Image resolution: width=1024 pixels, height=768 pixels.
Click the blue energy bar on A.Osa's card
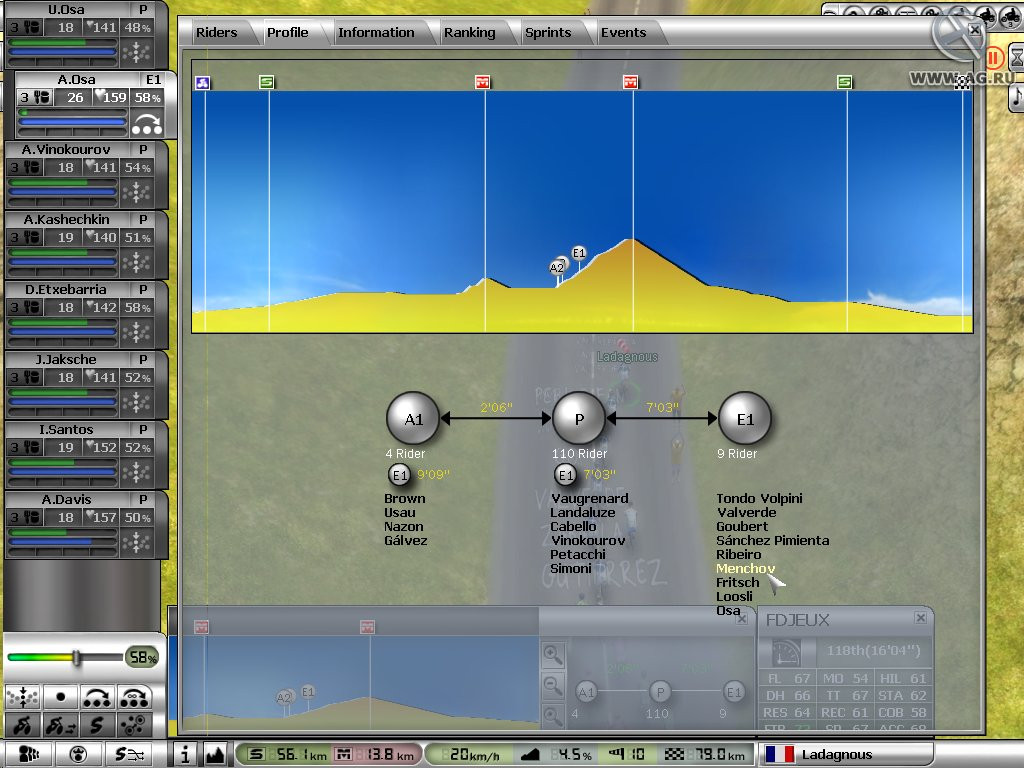[72, 121]
